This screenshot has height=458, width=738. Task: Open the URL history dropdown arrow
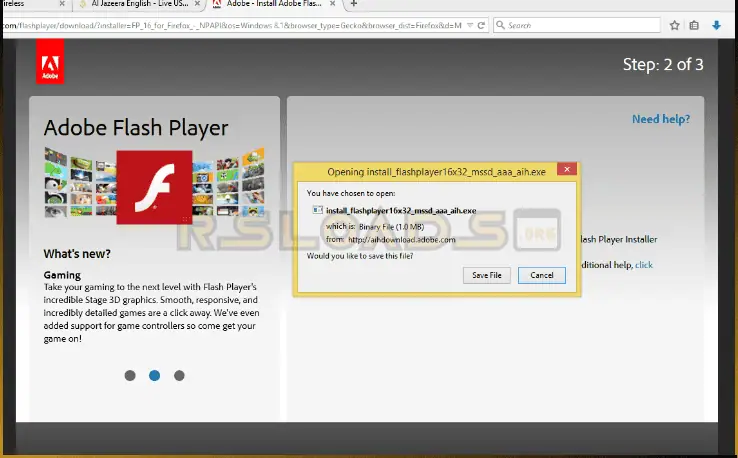470,25
